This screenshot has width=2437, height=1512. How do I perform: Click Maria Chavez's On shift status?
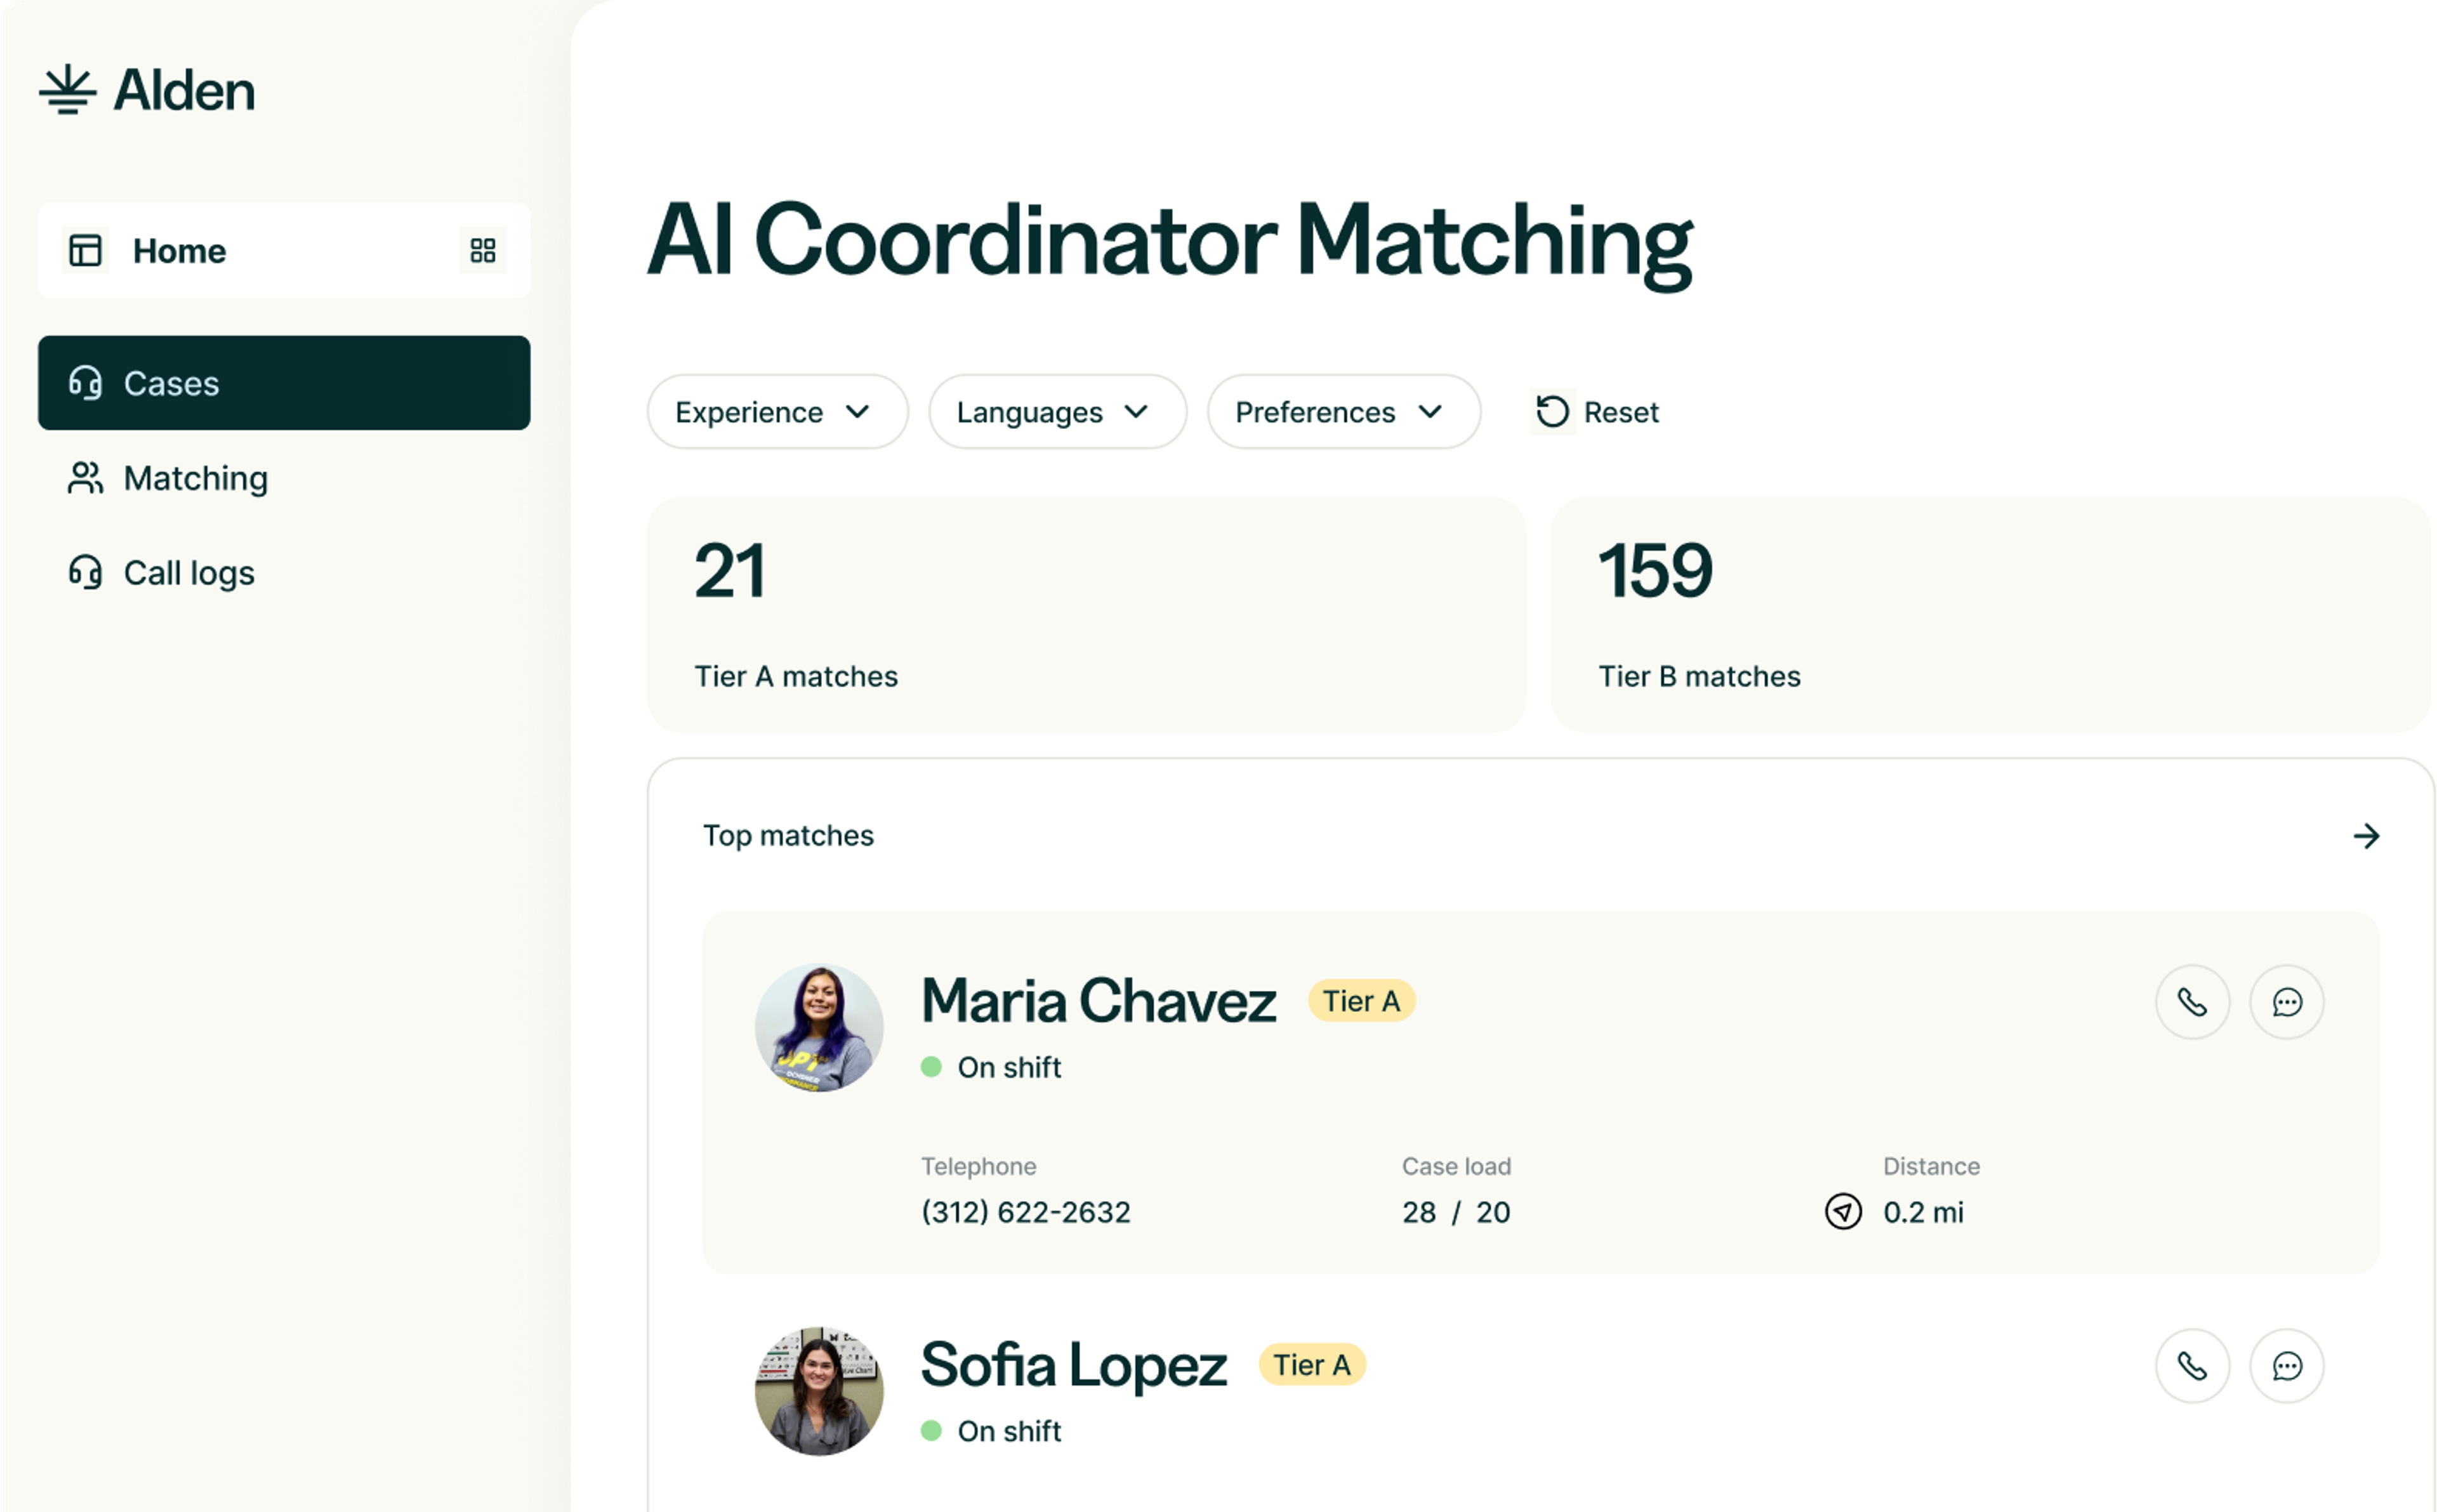coord(991,1068)
